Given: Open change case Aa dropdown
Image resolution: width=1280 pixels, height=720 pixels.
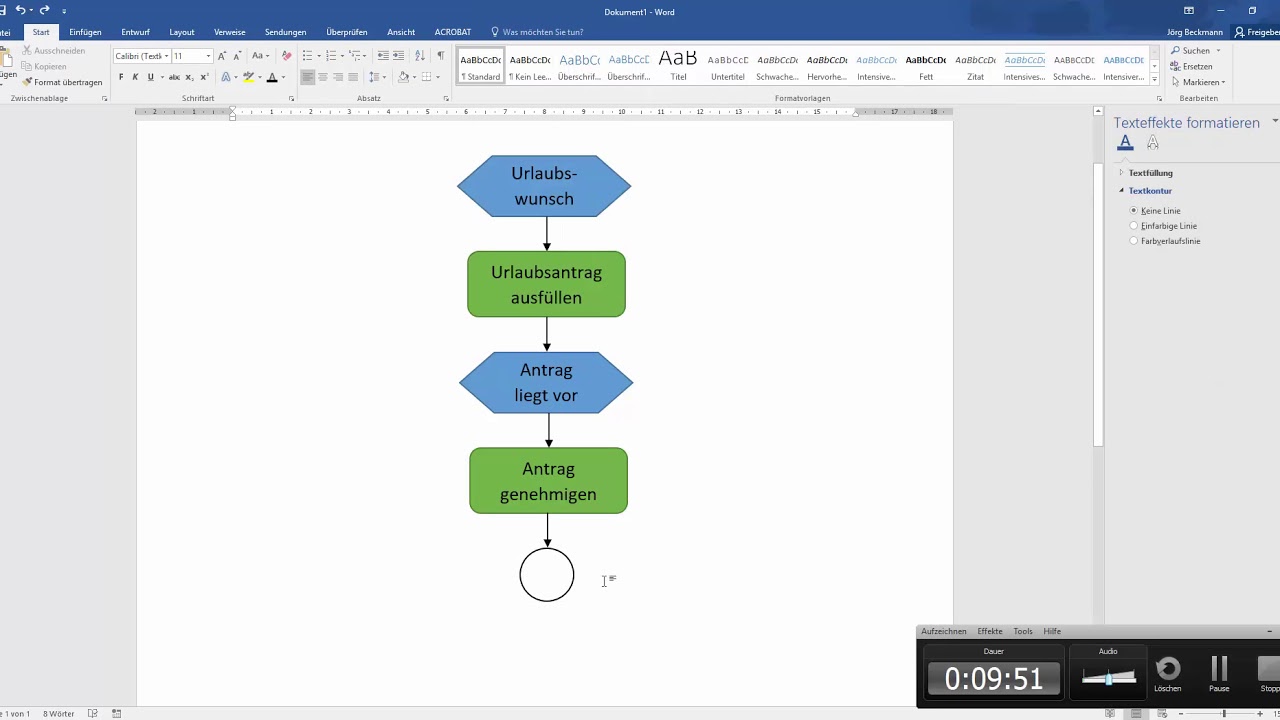Looking at the screenshot, I should point(260,56).
